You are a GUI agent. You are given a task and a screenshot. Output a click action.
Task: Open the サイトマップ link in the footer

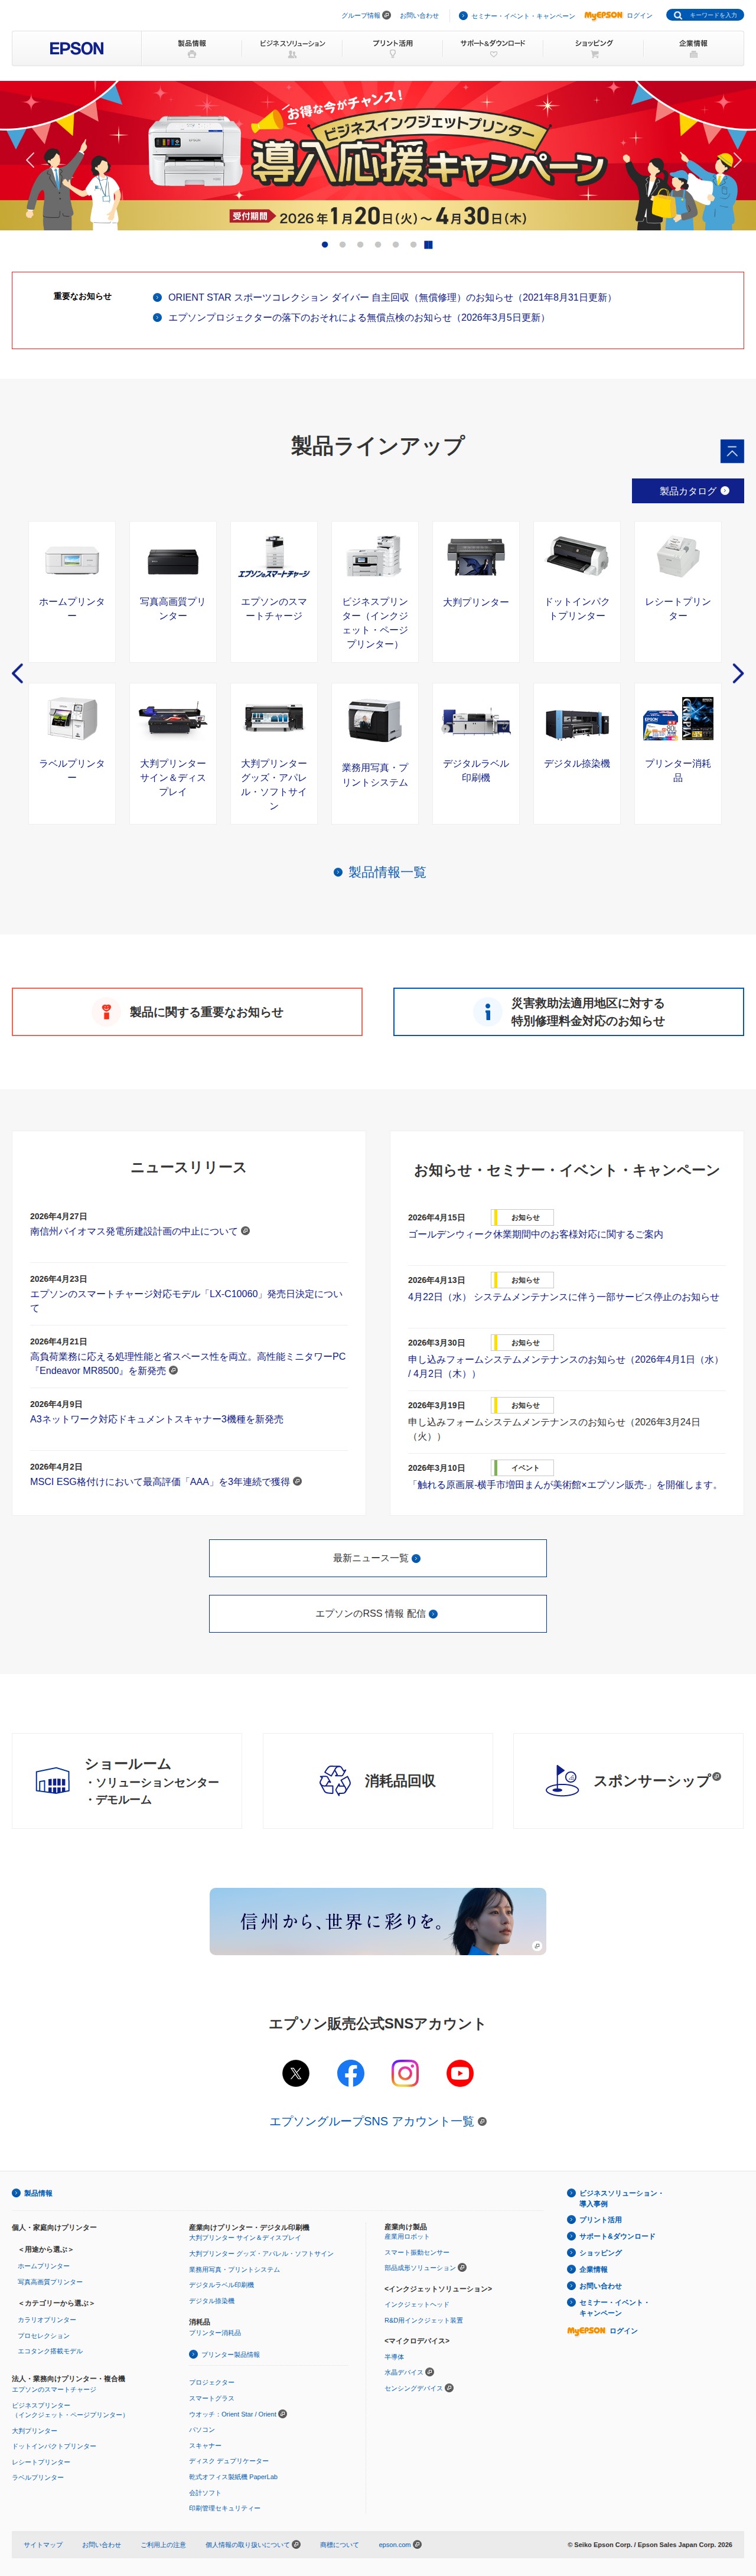tap(43, 2544)
